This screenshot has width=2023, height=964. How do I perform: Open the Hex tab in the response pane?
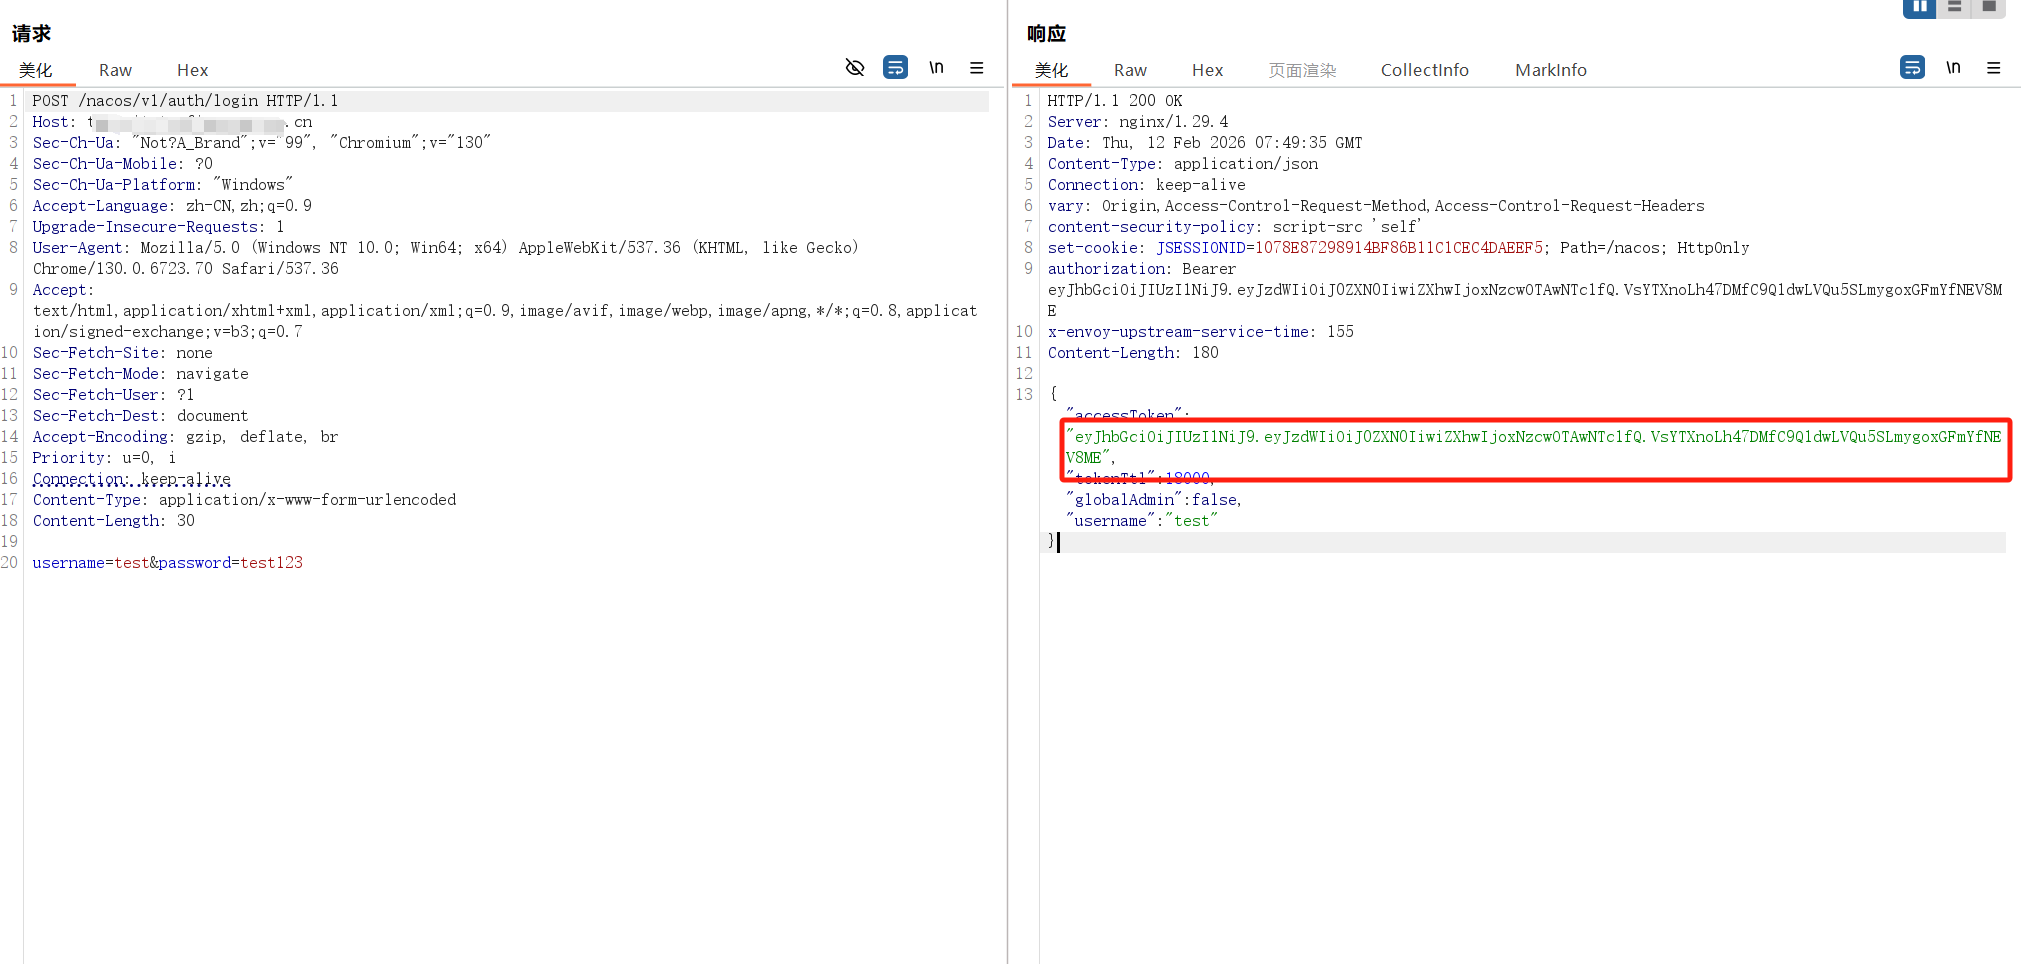pyautogui.click(x=1207, y=70)
